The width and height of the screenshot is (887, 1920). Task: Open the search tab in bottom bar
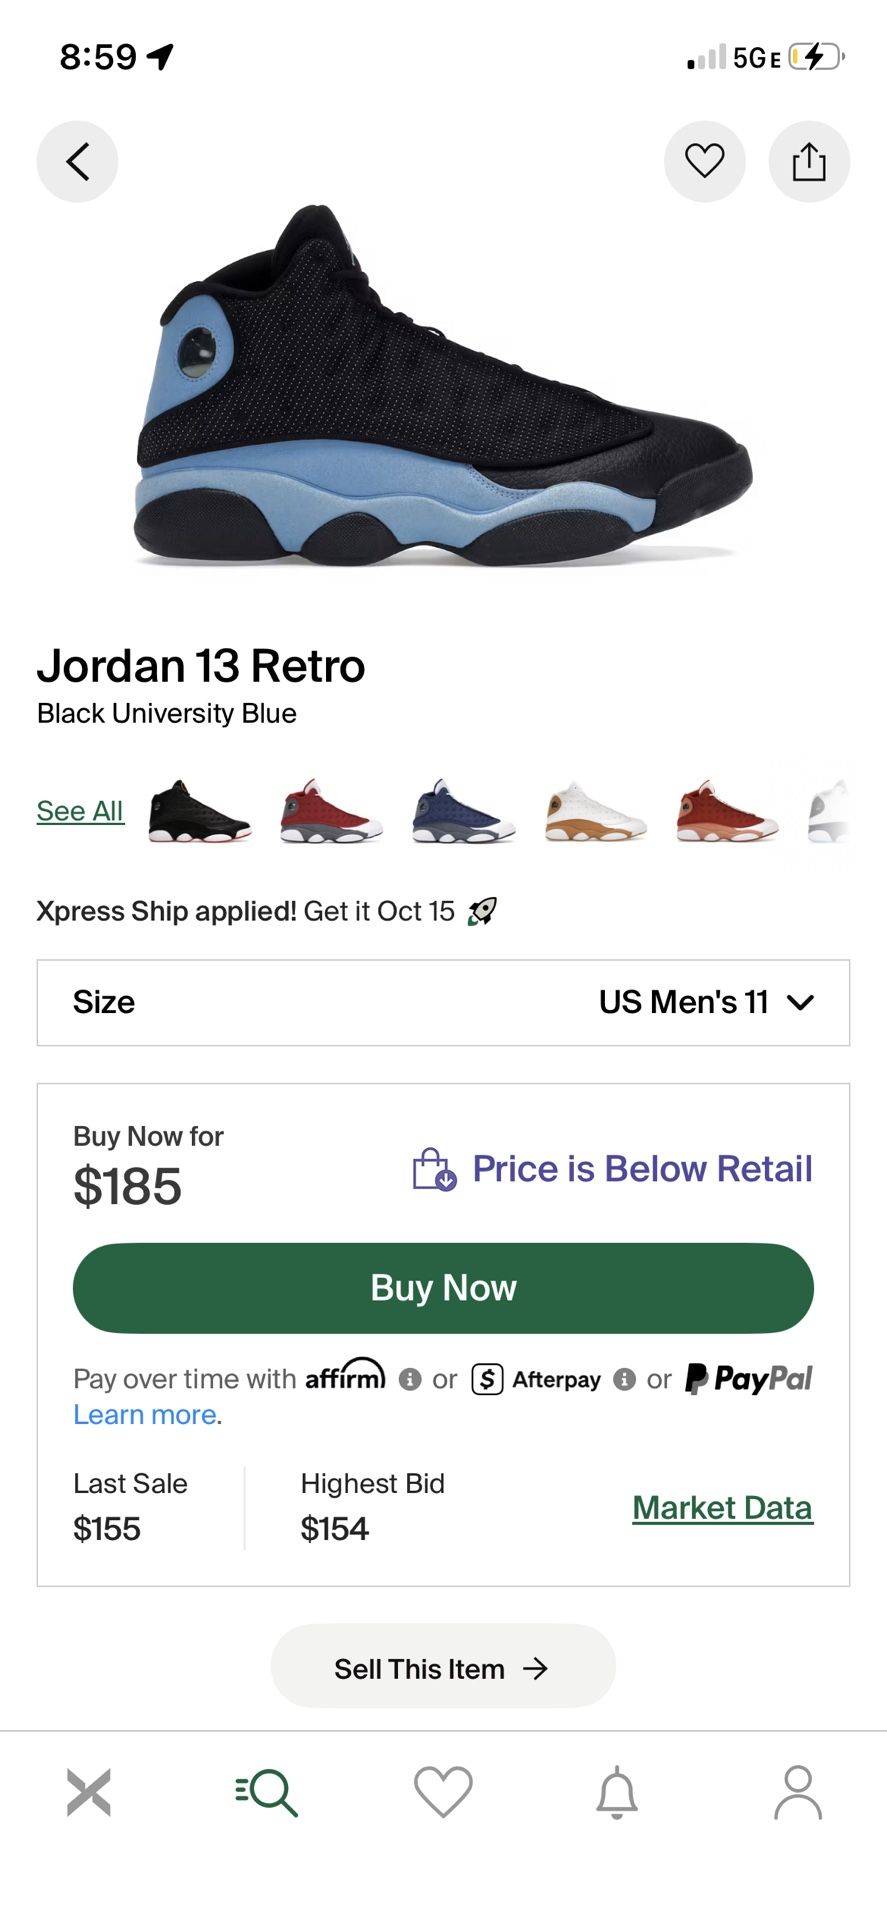[x=267, y=1791]
